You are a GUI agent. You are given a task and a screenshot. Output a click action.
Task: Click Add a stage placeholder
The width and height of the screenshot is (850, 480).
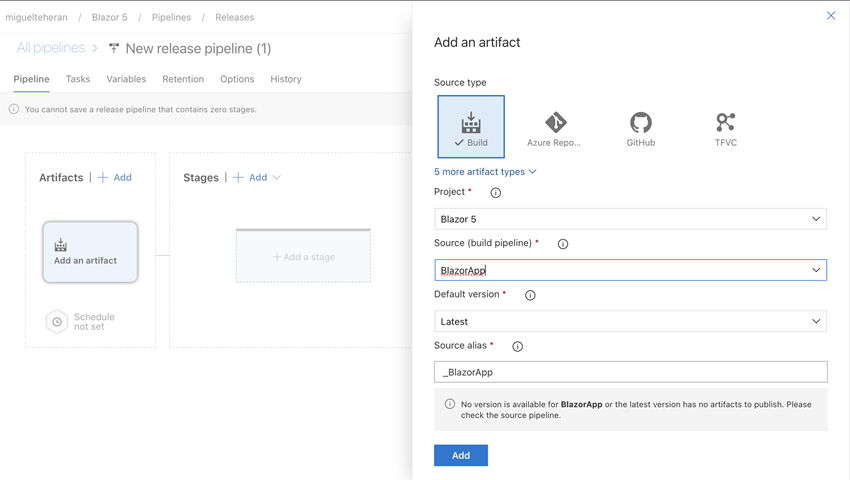pos(304,256)
